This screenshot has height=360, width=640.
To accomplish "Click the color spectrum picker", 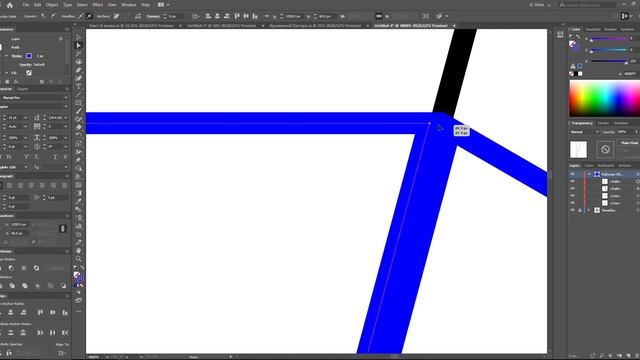I will pyautogui.click(x=604, y=98).
